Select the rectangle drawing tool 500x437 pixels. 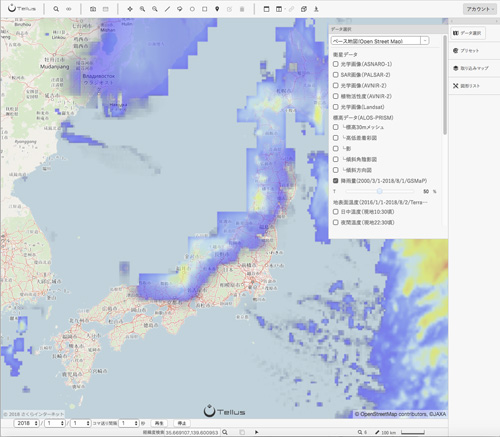click(205, 9)
